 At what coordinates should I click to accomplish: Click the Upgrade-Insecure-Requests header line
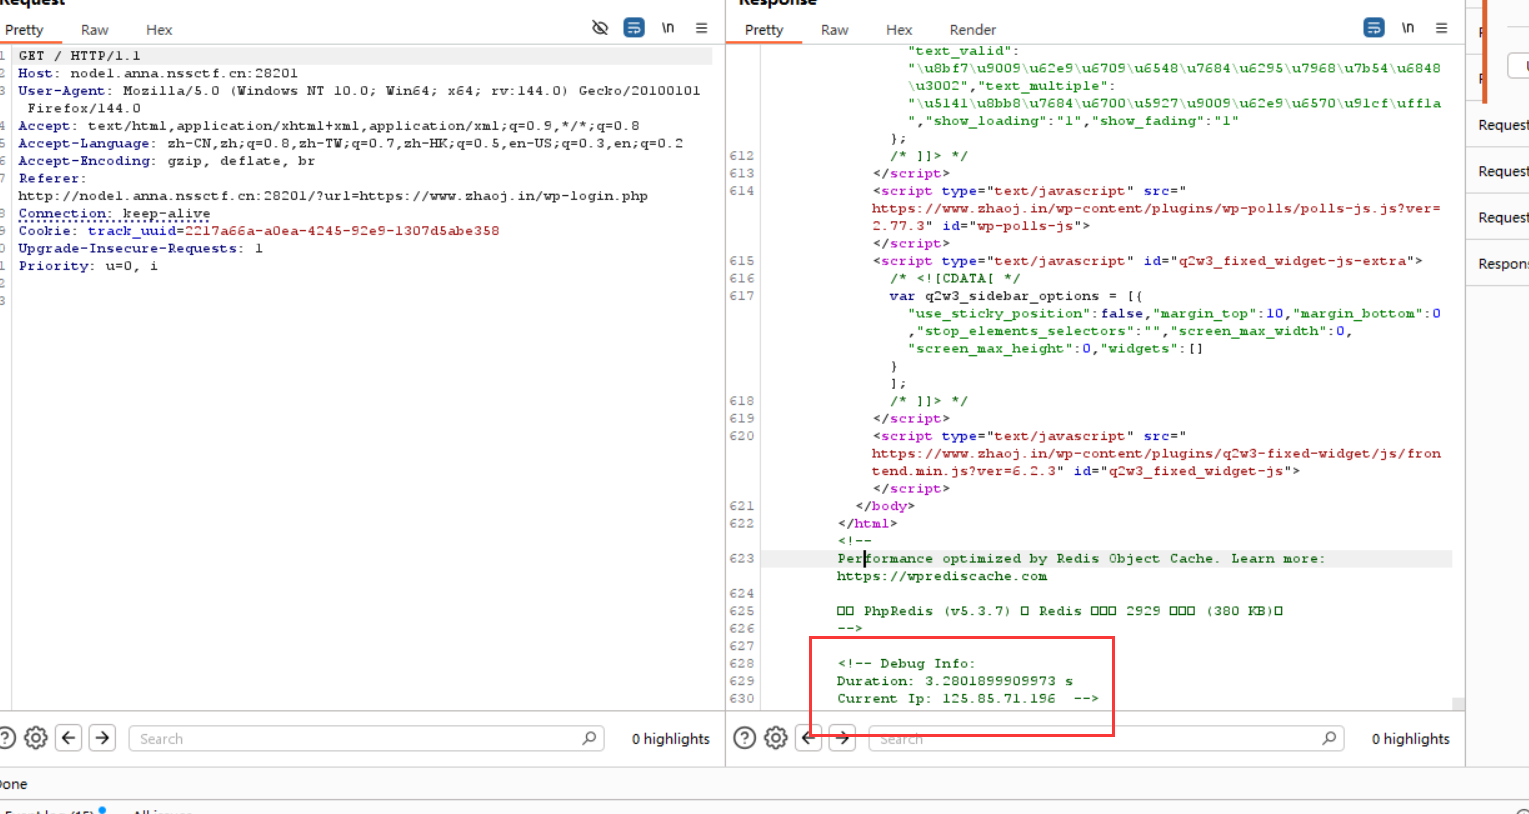point(140,248)
